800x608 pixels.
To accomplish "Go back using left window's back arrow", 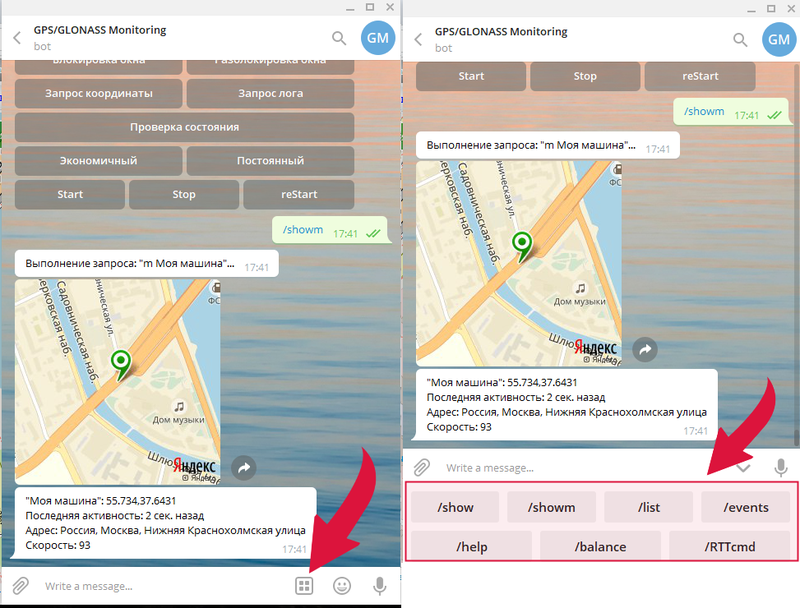I will (x=17, y=39).
